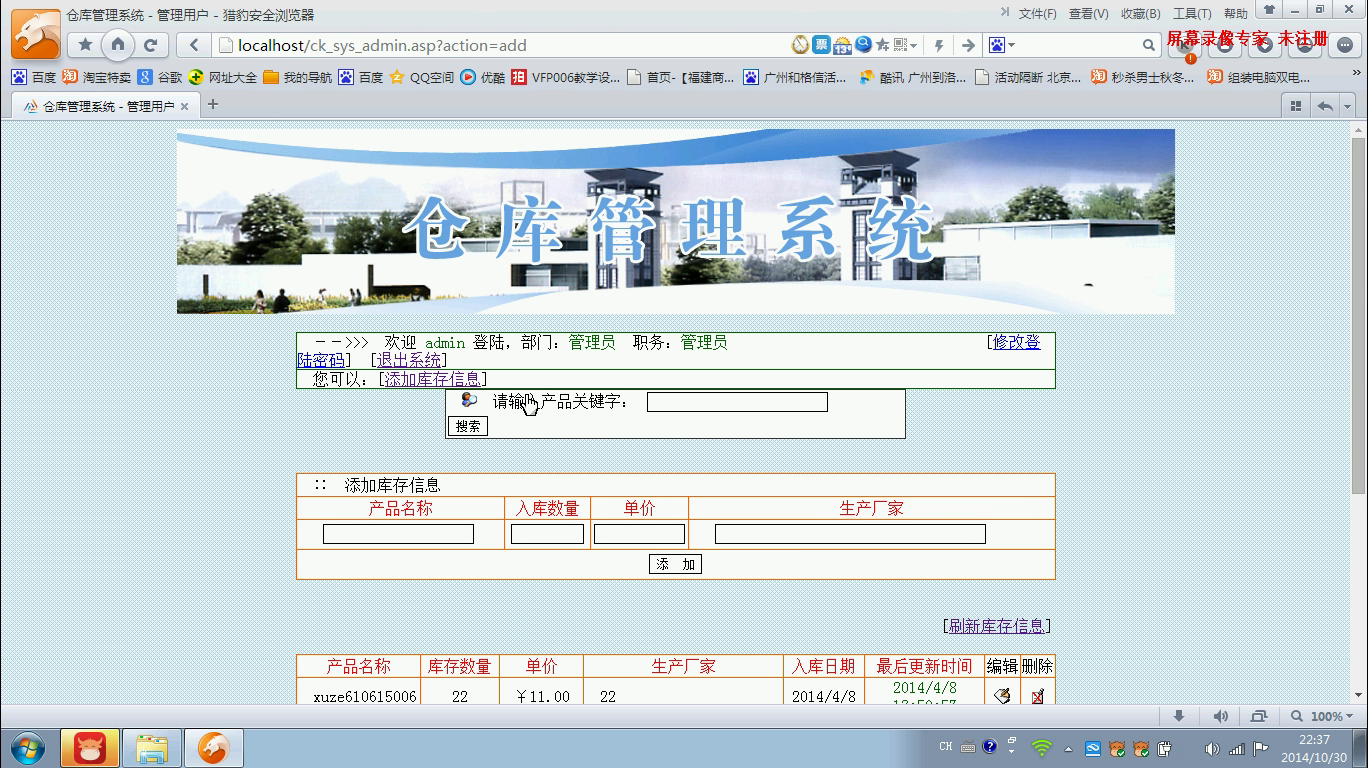Viewport: 1368px width, 768px height.
Task: Toggle the page sound icon in status bar
Action: click(1220, 716)
